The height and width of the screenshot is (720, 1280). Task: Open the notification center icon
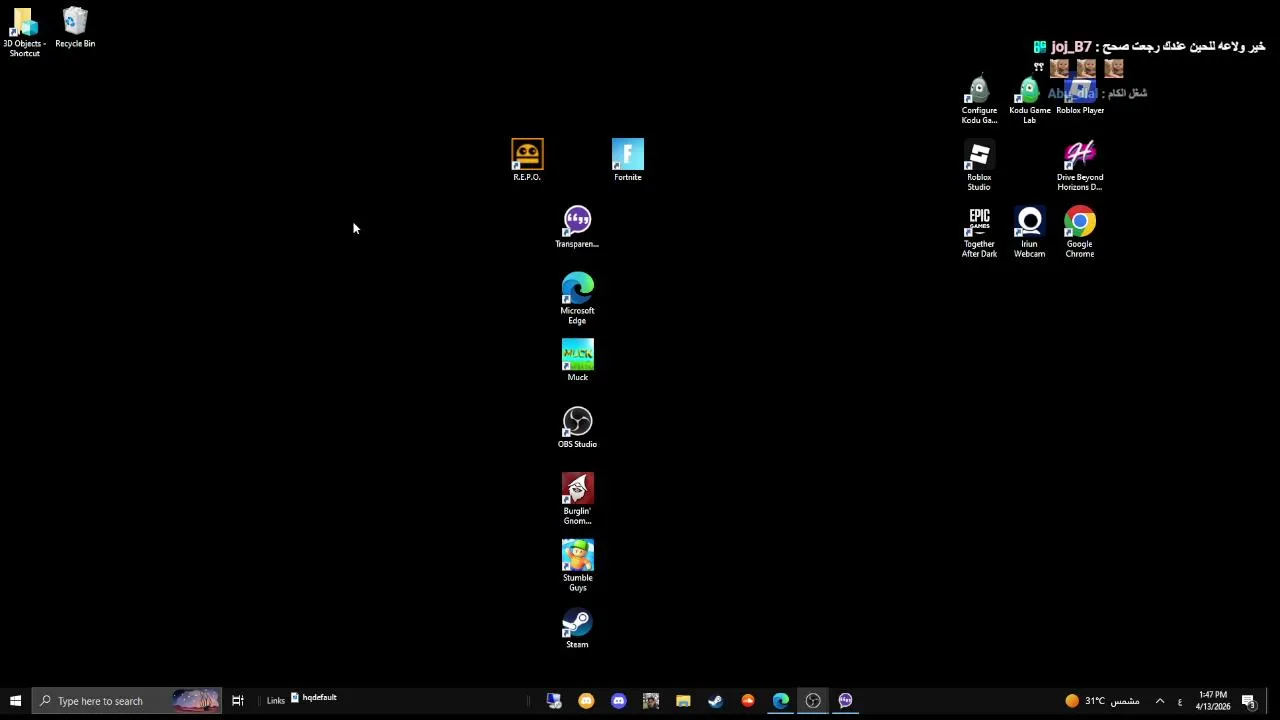(x=1248, y=701)
